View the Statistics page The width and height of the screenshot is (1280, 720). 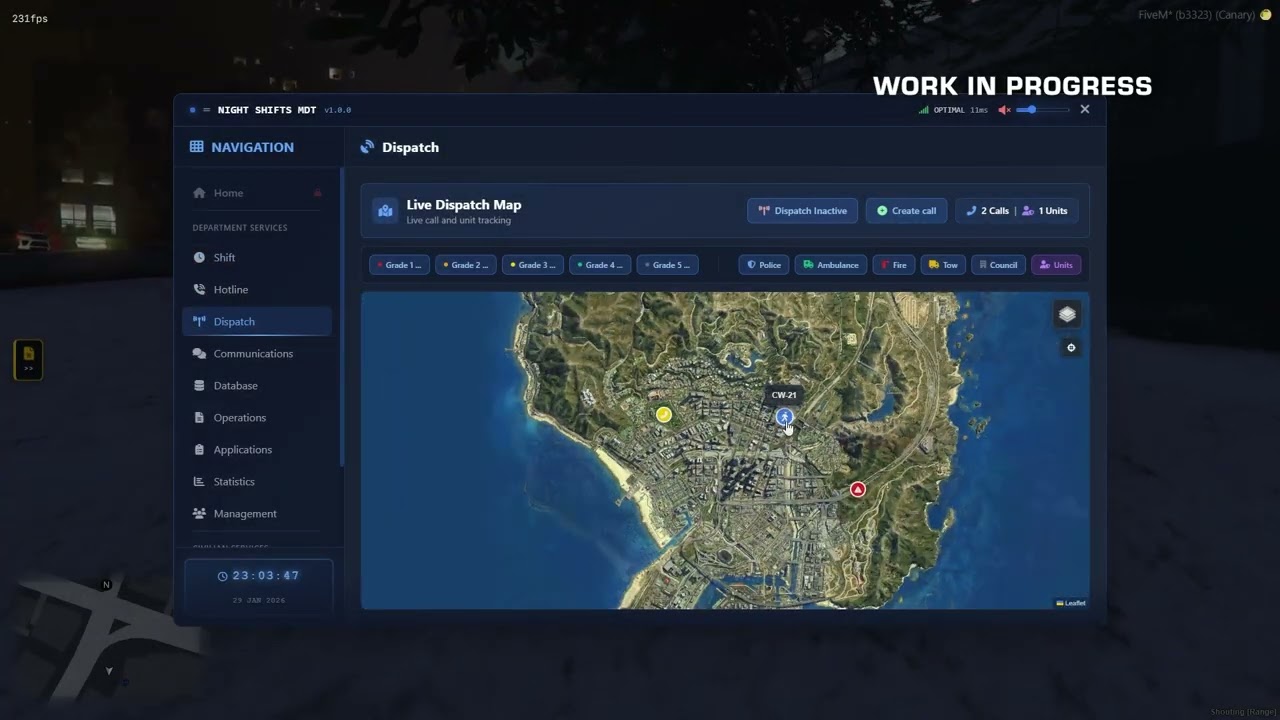pyautogui.click(x=257, y=481)
